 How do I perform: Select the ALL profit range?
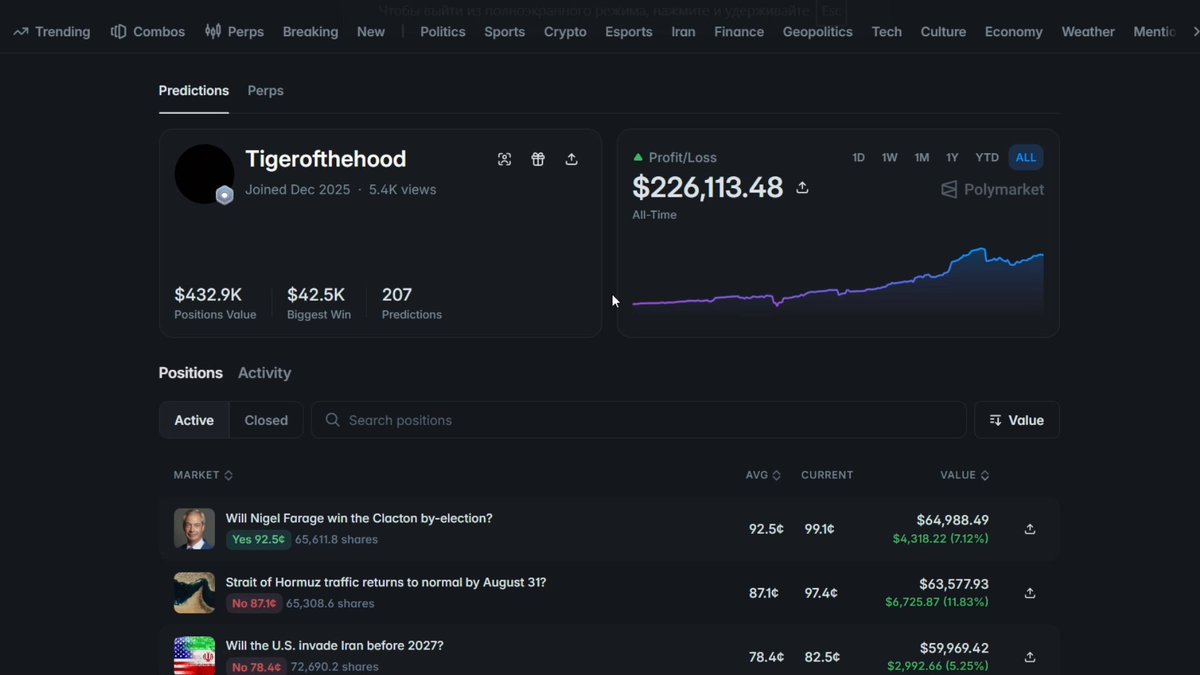pyautogui.click(x=1026, y=158)
